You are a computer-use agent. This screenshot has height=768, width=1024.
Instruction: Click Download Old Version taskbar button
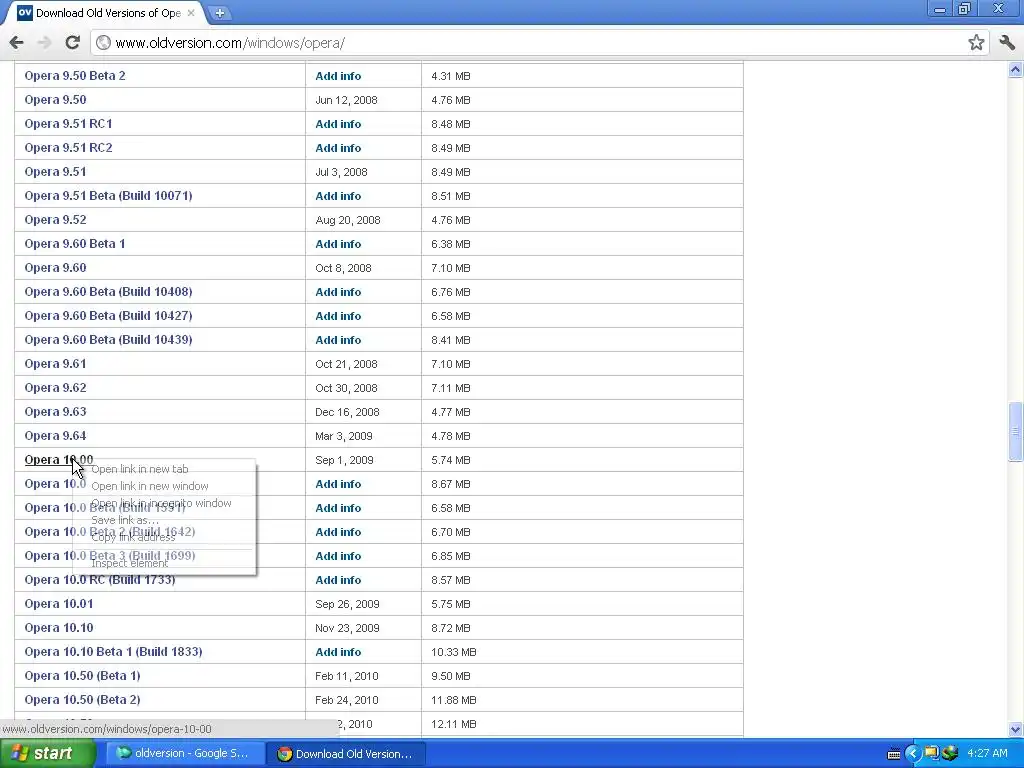point(346,754)
